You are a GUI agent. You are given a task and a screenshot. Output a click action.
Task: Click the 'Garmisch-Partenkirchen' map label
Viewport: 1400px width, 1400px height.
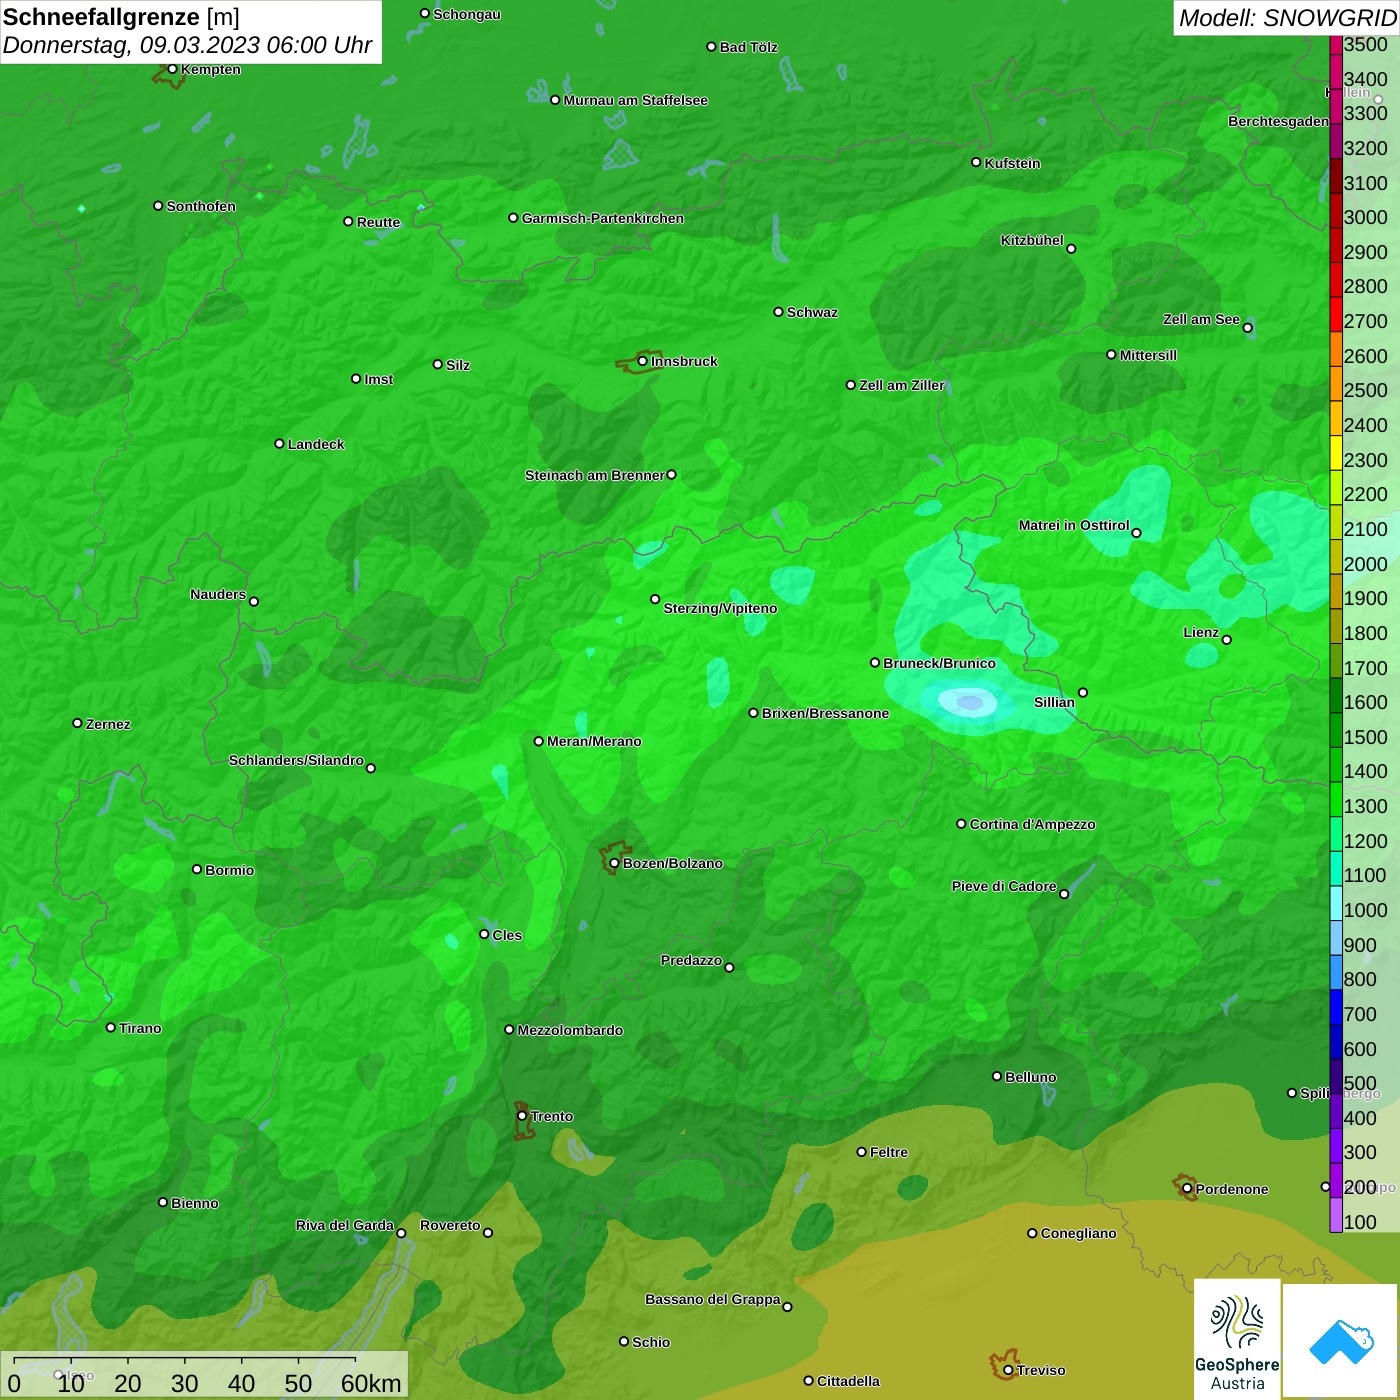click(x=603, y=218)
